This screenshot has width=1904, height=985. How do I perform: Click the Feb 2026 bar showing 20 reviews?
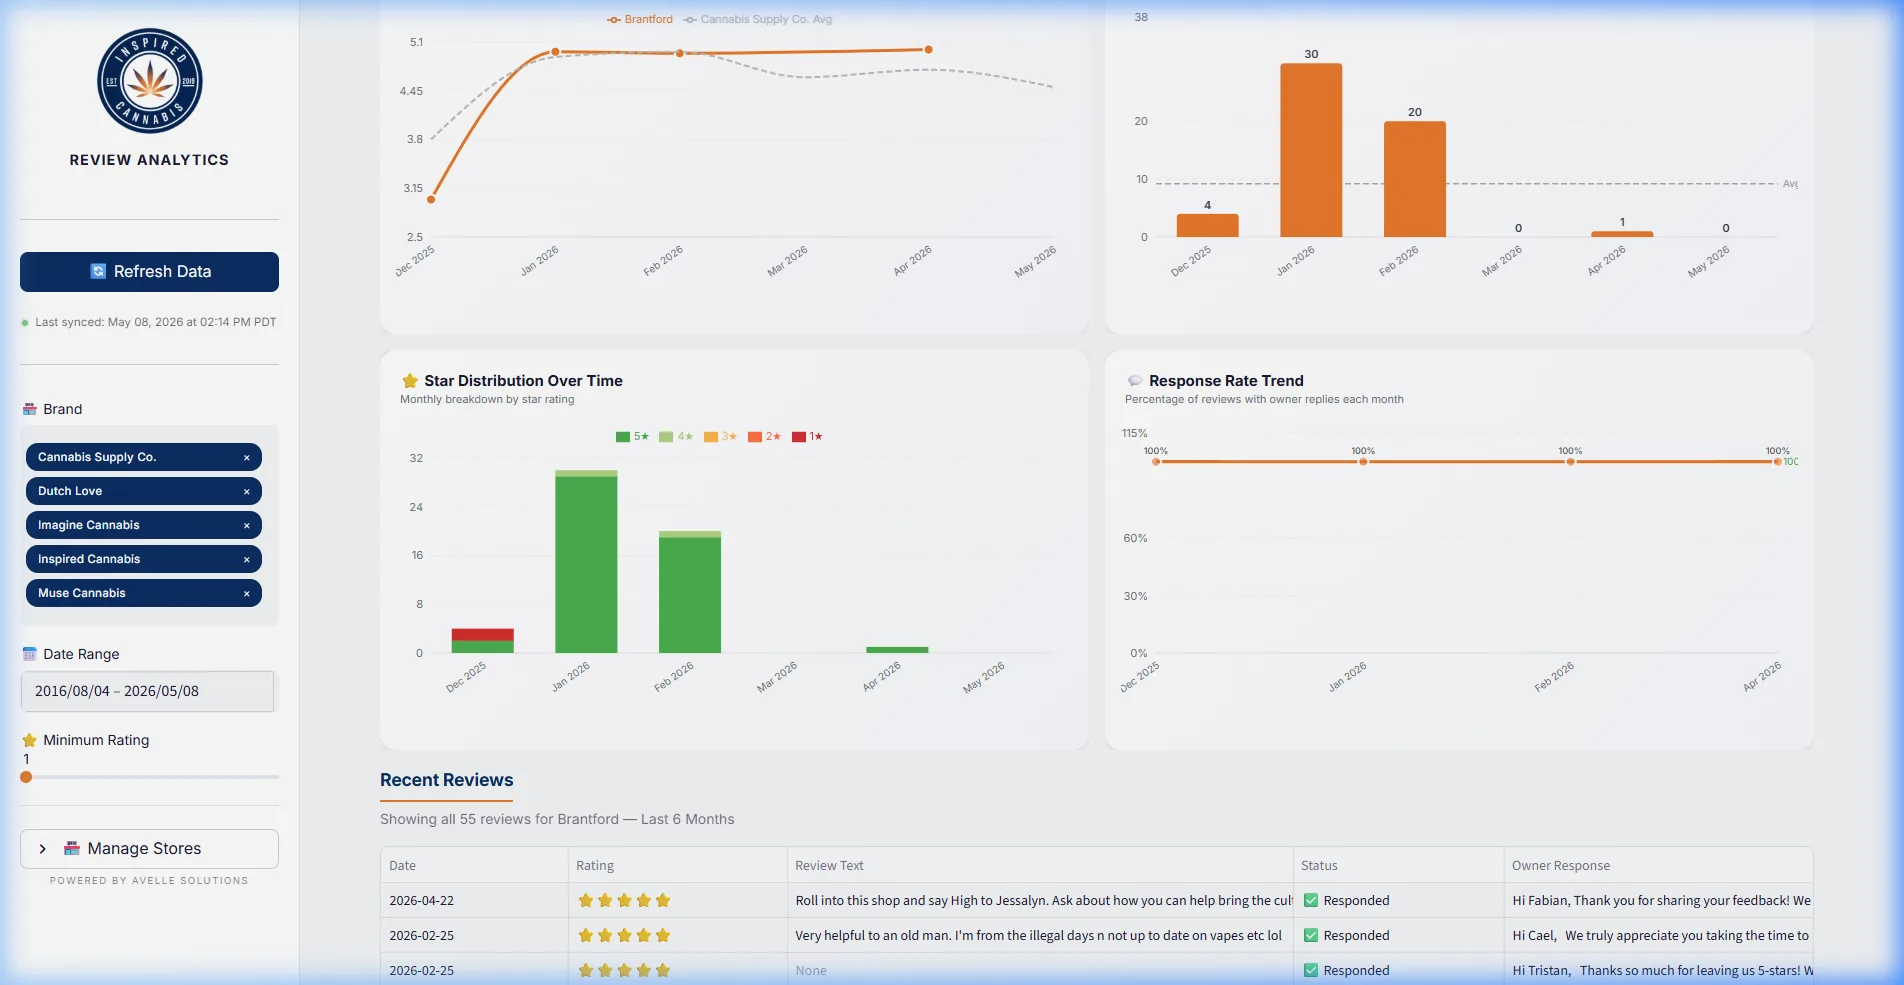tap(1415, 179)
